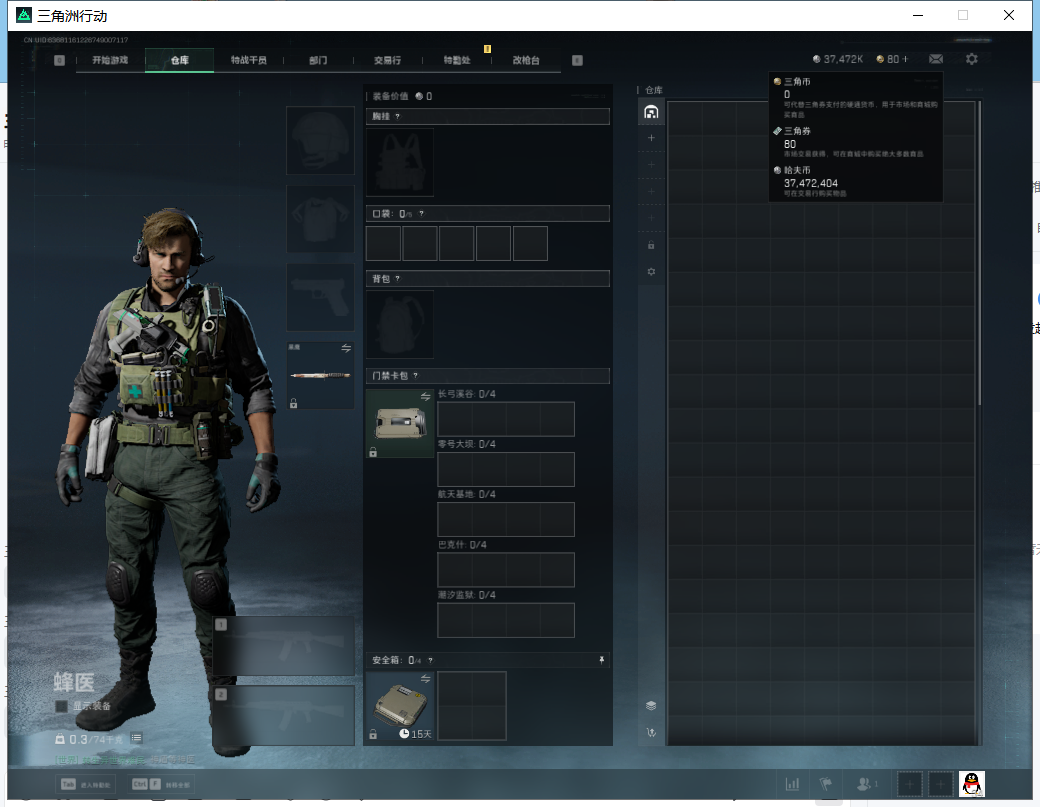The width and height of the screenshot is (1040, 807).
Task: Click the 三角券 label in tooltip
Action: click(x=797, y=131)
